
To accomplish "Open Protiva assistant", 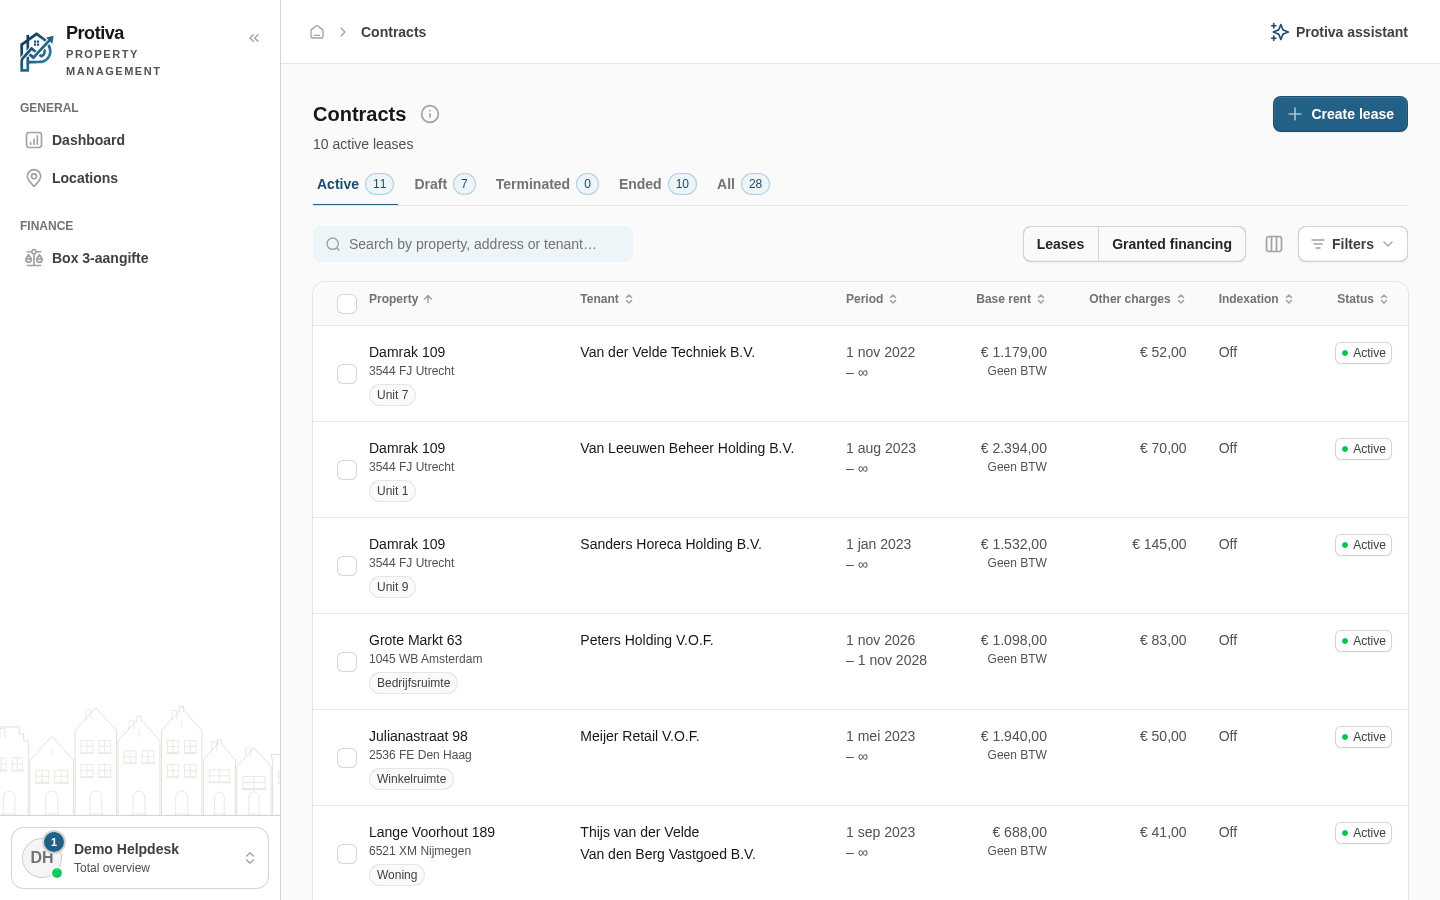I will coord(1339,32).
